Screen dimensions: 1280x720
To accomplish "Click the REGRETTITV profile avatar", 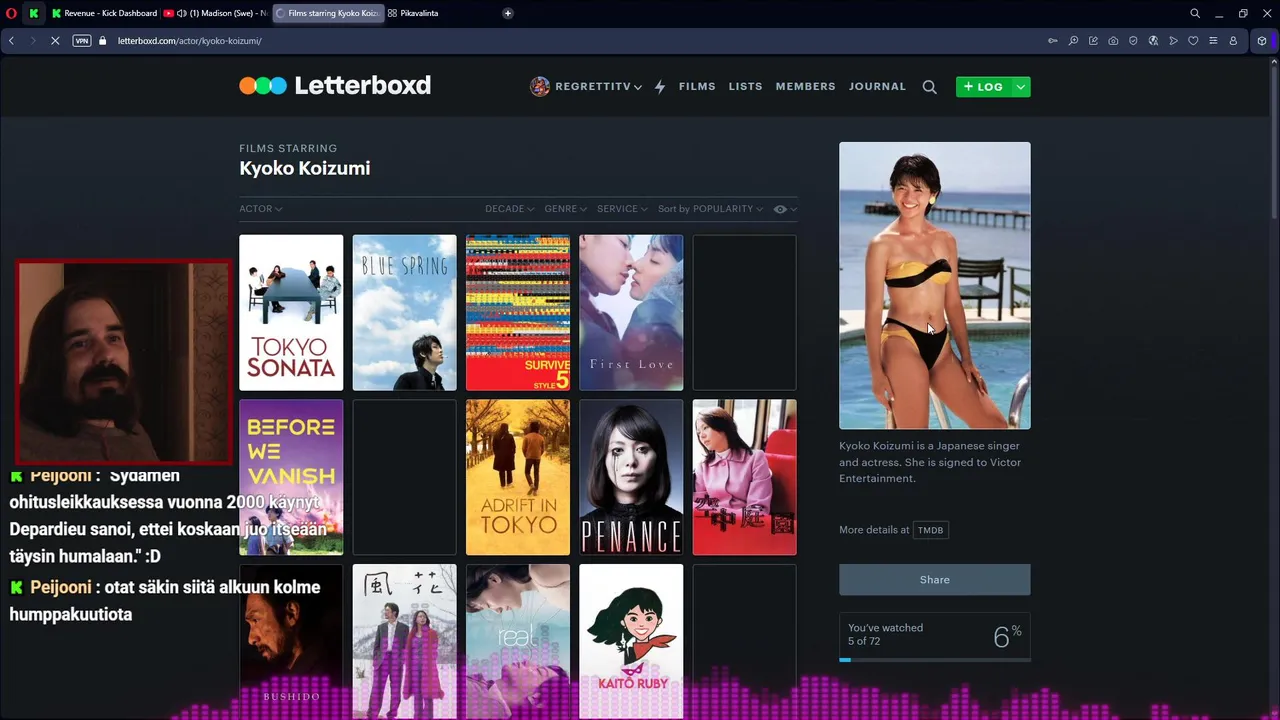I will tap(540, 87).
